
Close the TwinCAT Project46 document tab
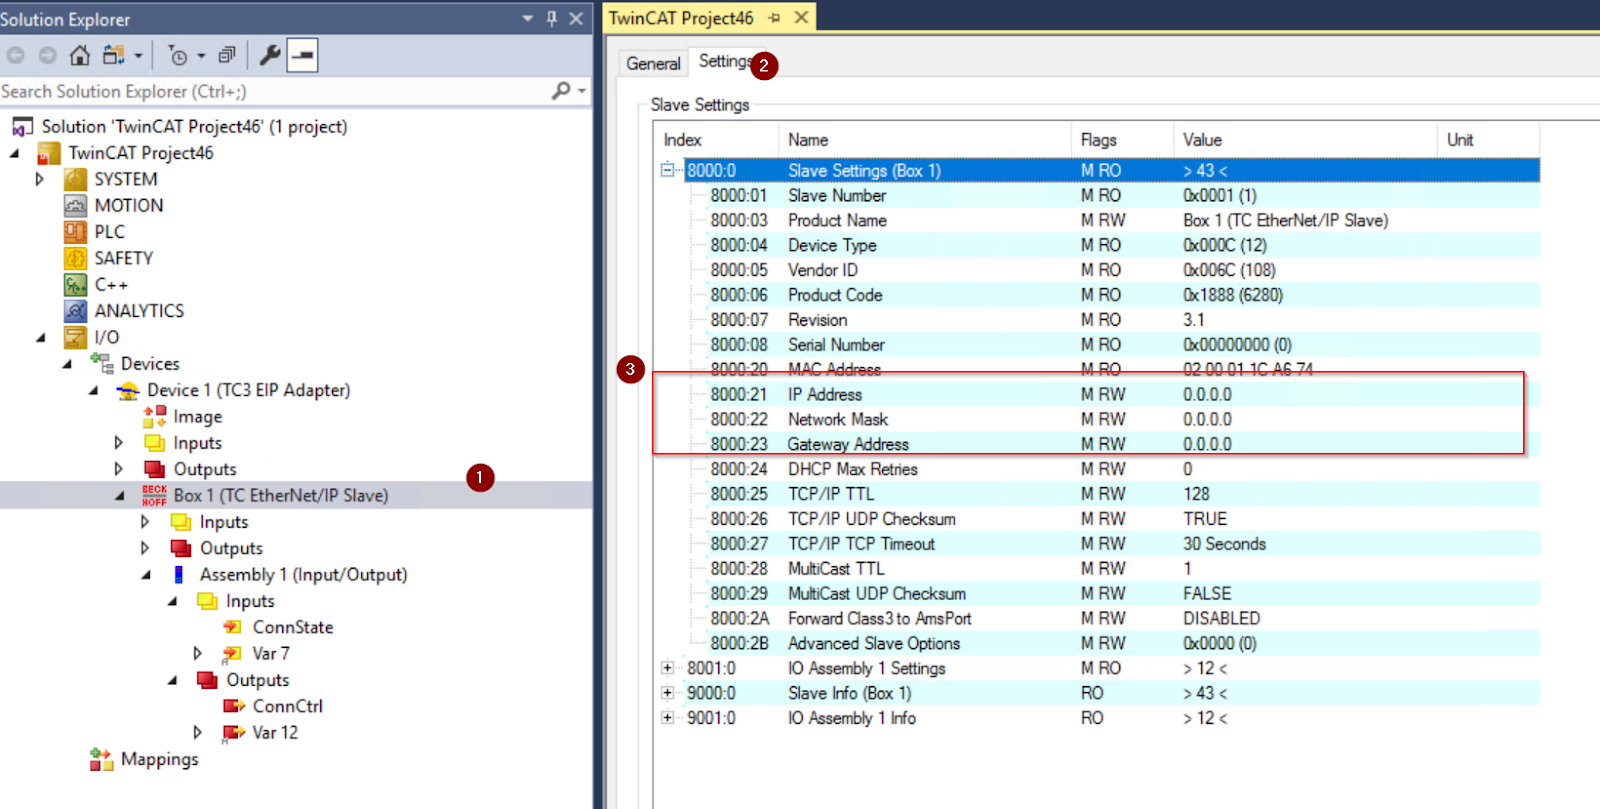click(801, 18)
